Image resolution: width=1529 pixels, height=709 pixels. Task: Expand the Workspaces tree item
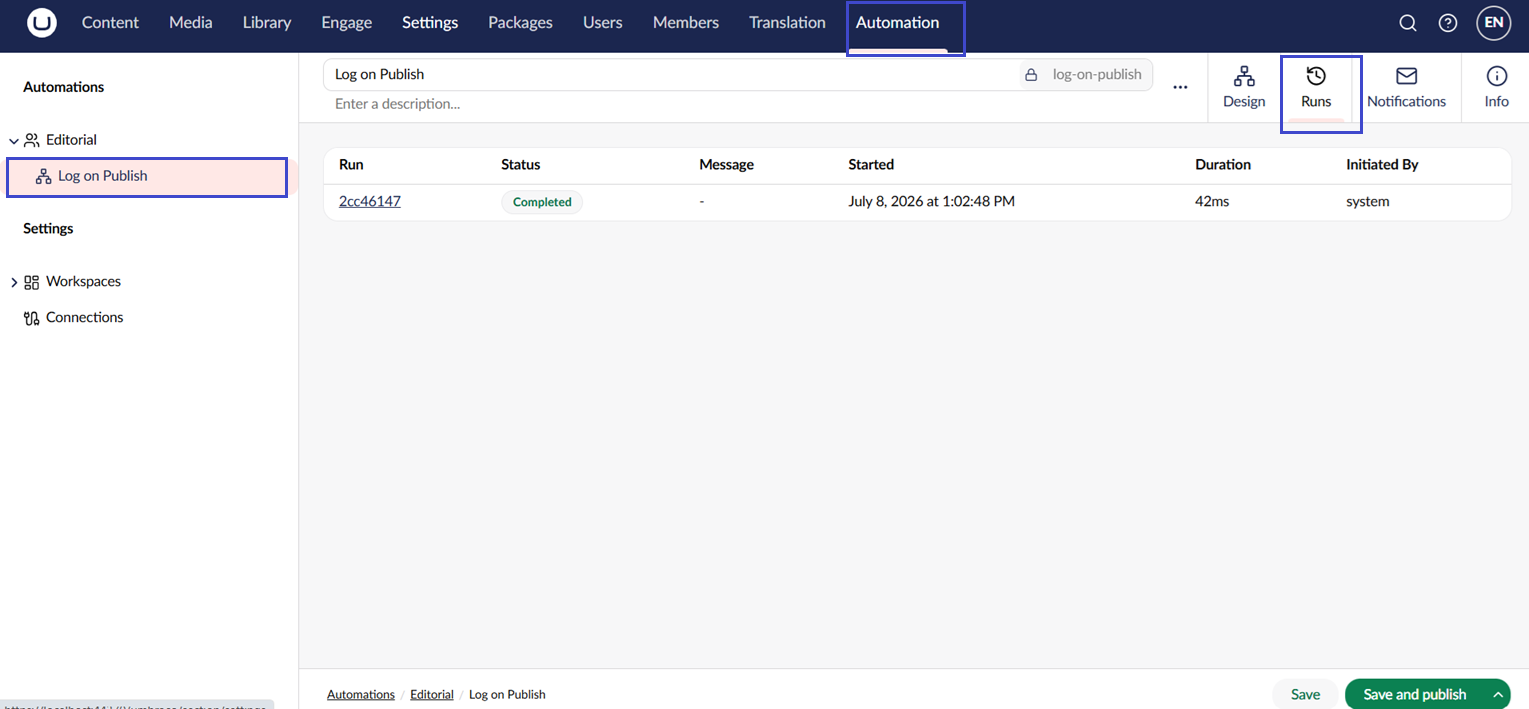click(x=14, y=283)
